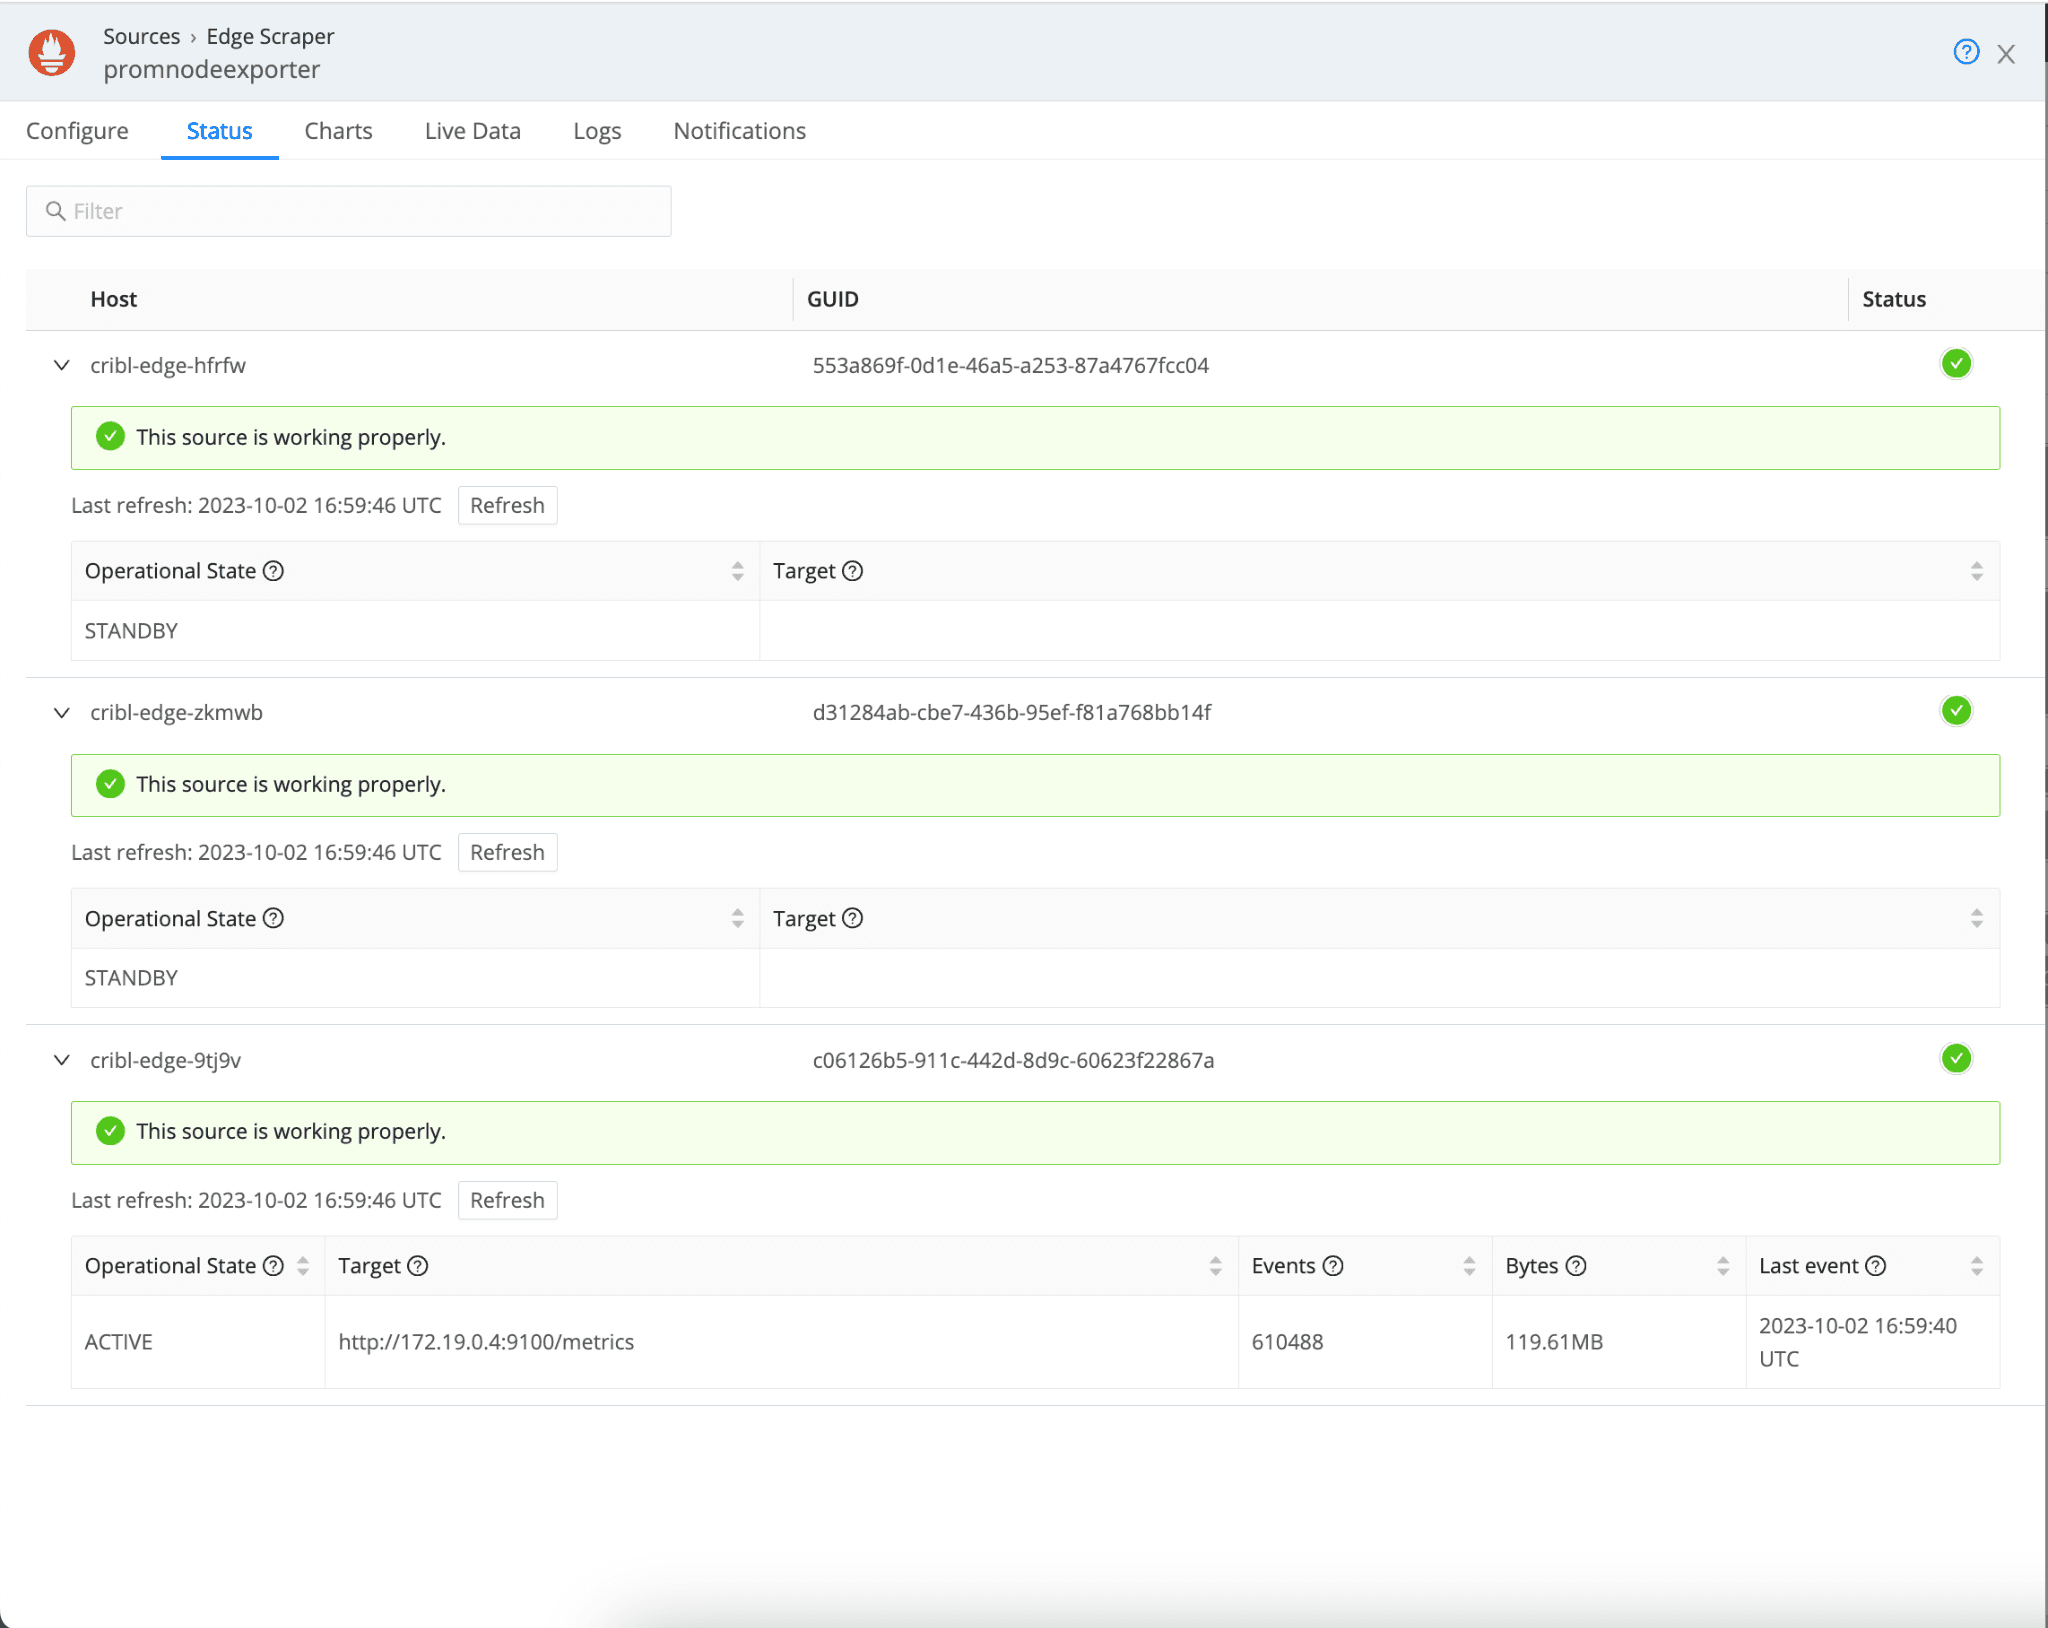This screenshot has width=2048, height=1628.
Task: Open the Charts tab
Action: 338,131
